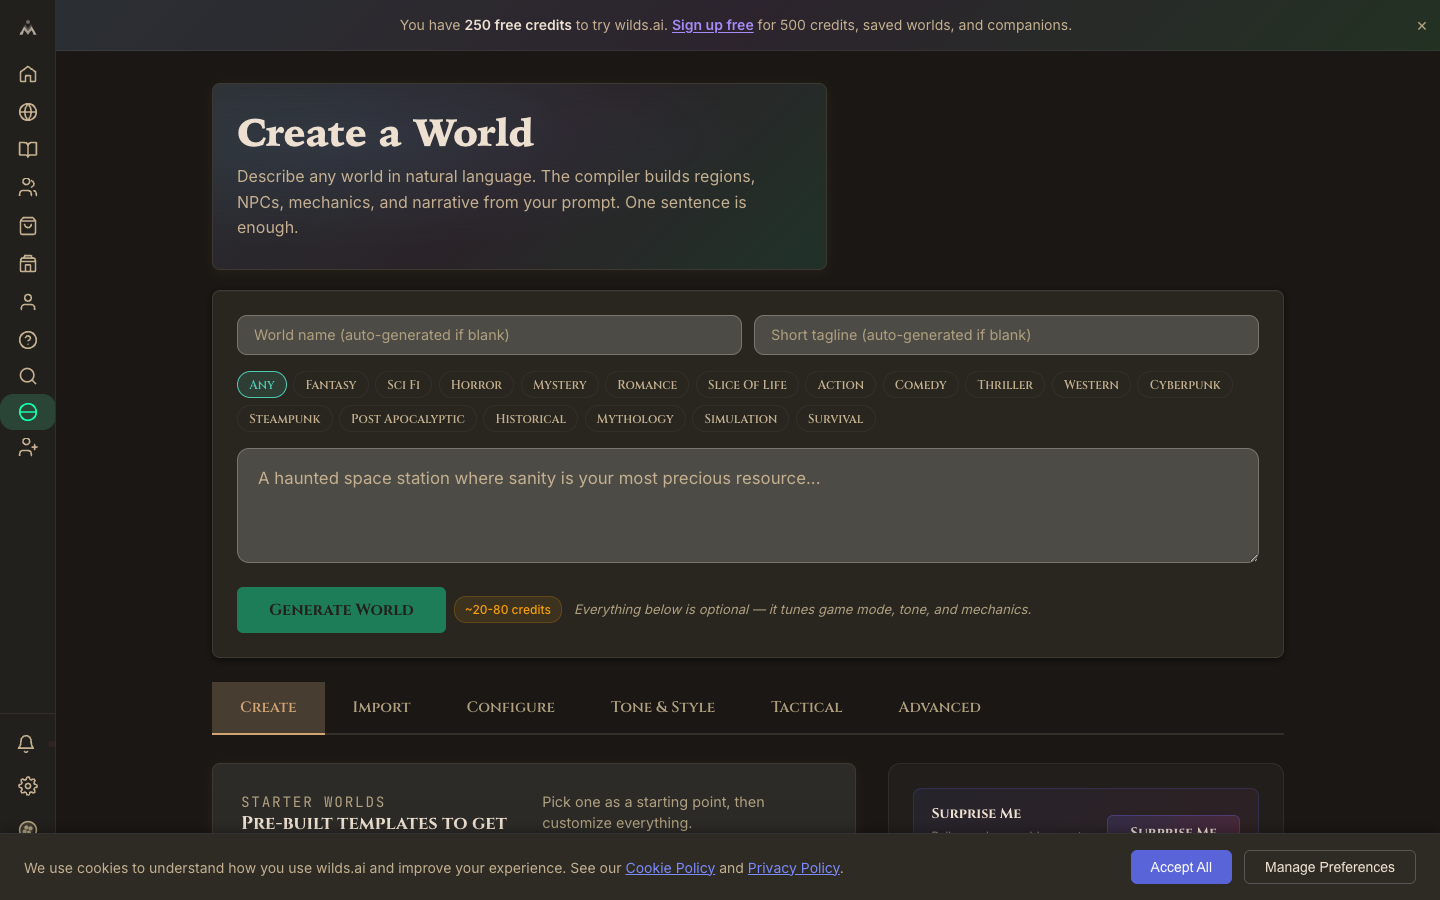
Task: Switch to the Tactical tab
Action: (807, 708)
